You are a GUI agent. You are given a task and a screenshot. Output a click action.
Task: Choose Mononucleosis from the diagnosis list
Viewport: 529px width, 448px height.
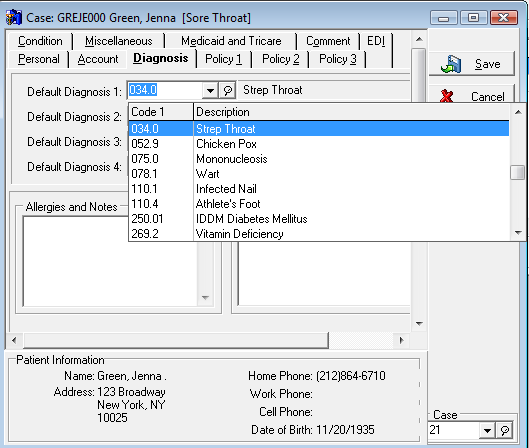pos(318,159)
